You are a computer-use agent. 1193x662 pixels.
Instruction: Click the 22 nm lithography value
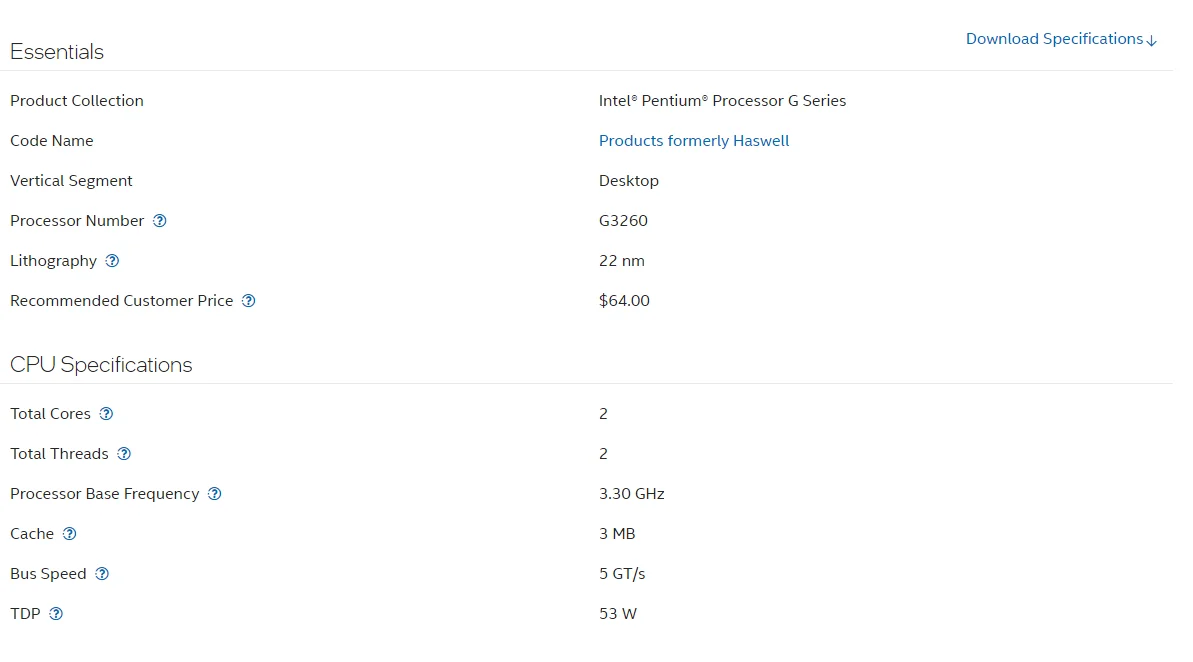621,261
